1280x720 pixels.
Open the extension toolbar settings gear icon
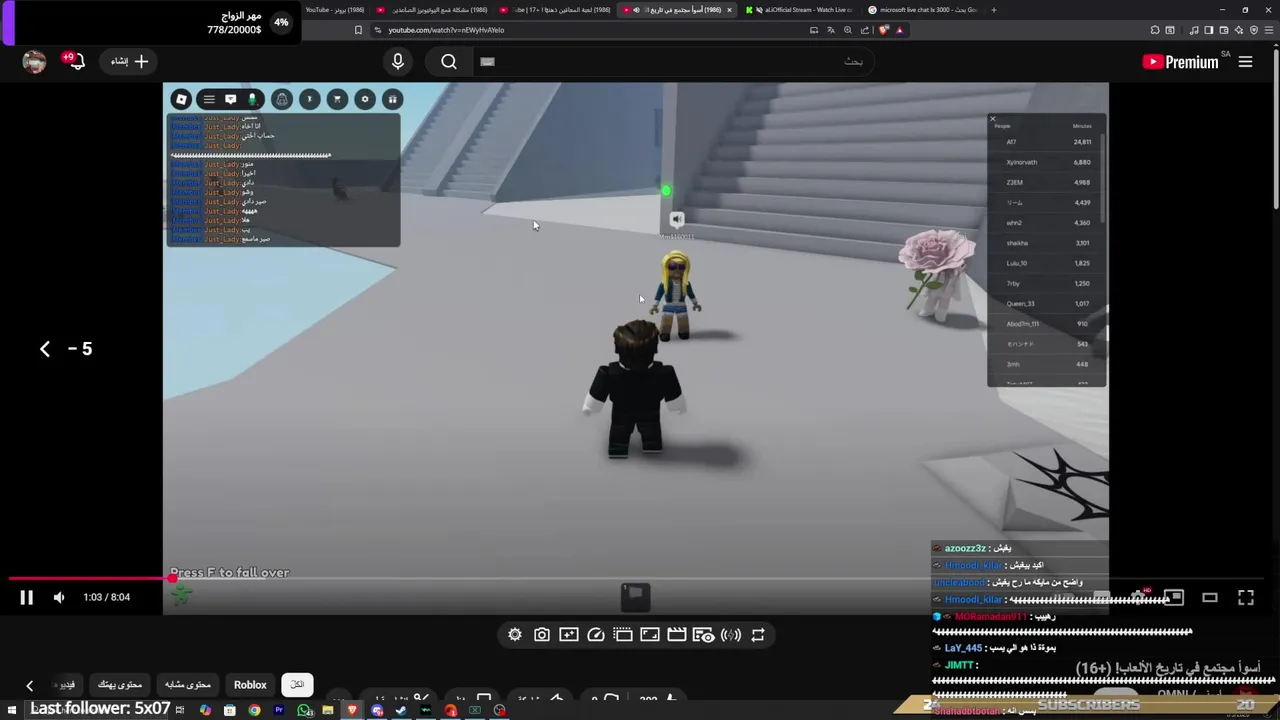[515, 635]
